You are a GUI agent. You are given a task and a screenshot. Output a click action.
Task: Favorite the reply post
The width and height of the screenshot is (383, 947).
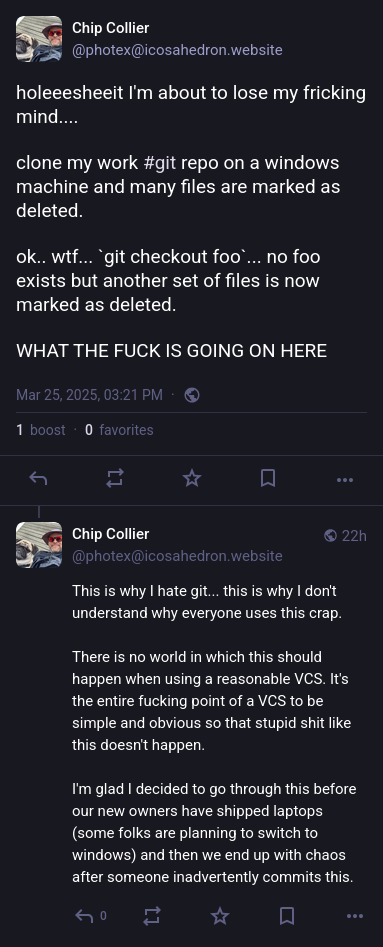220,917
